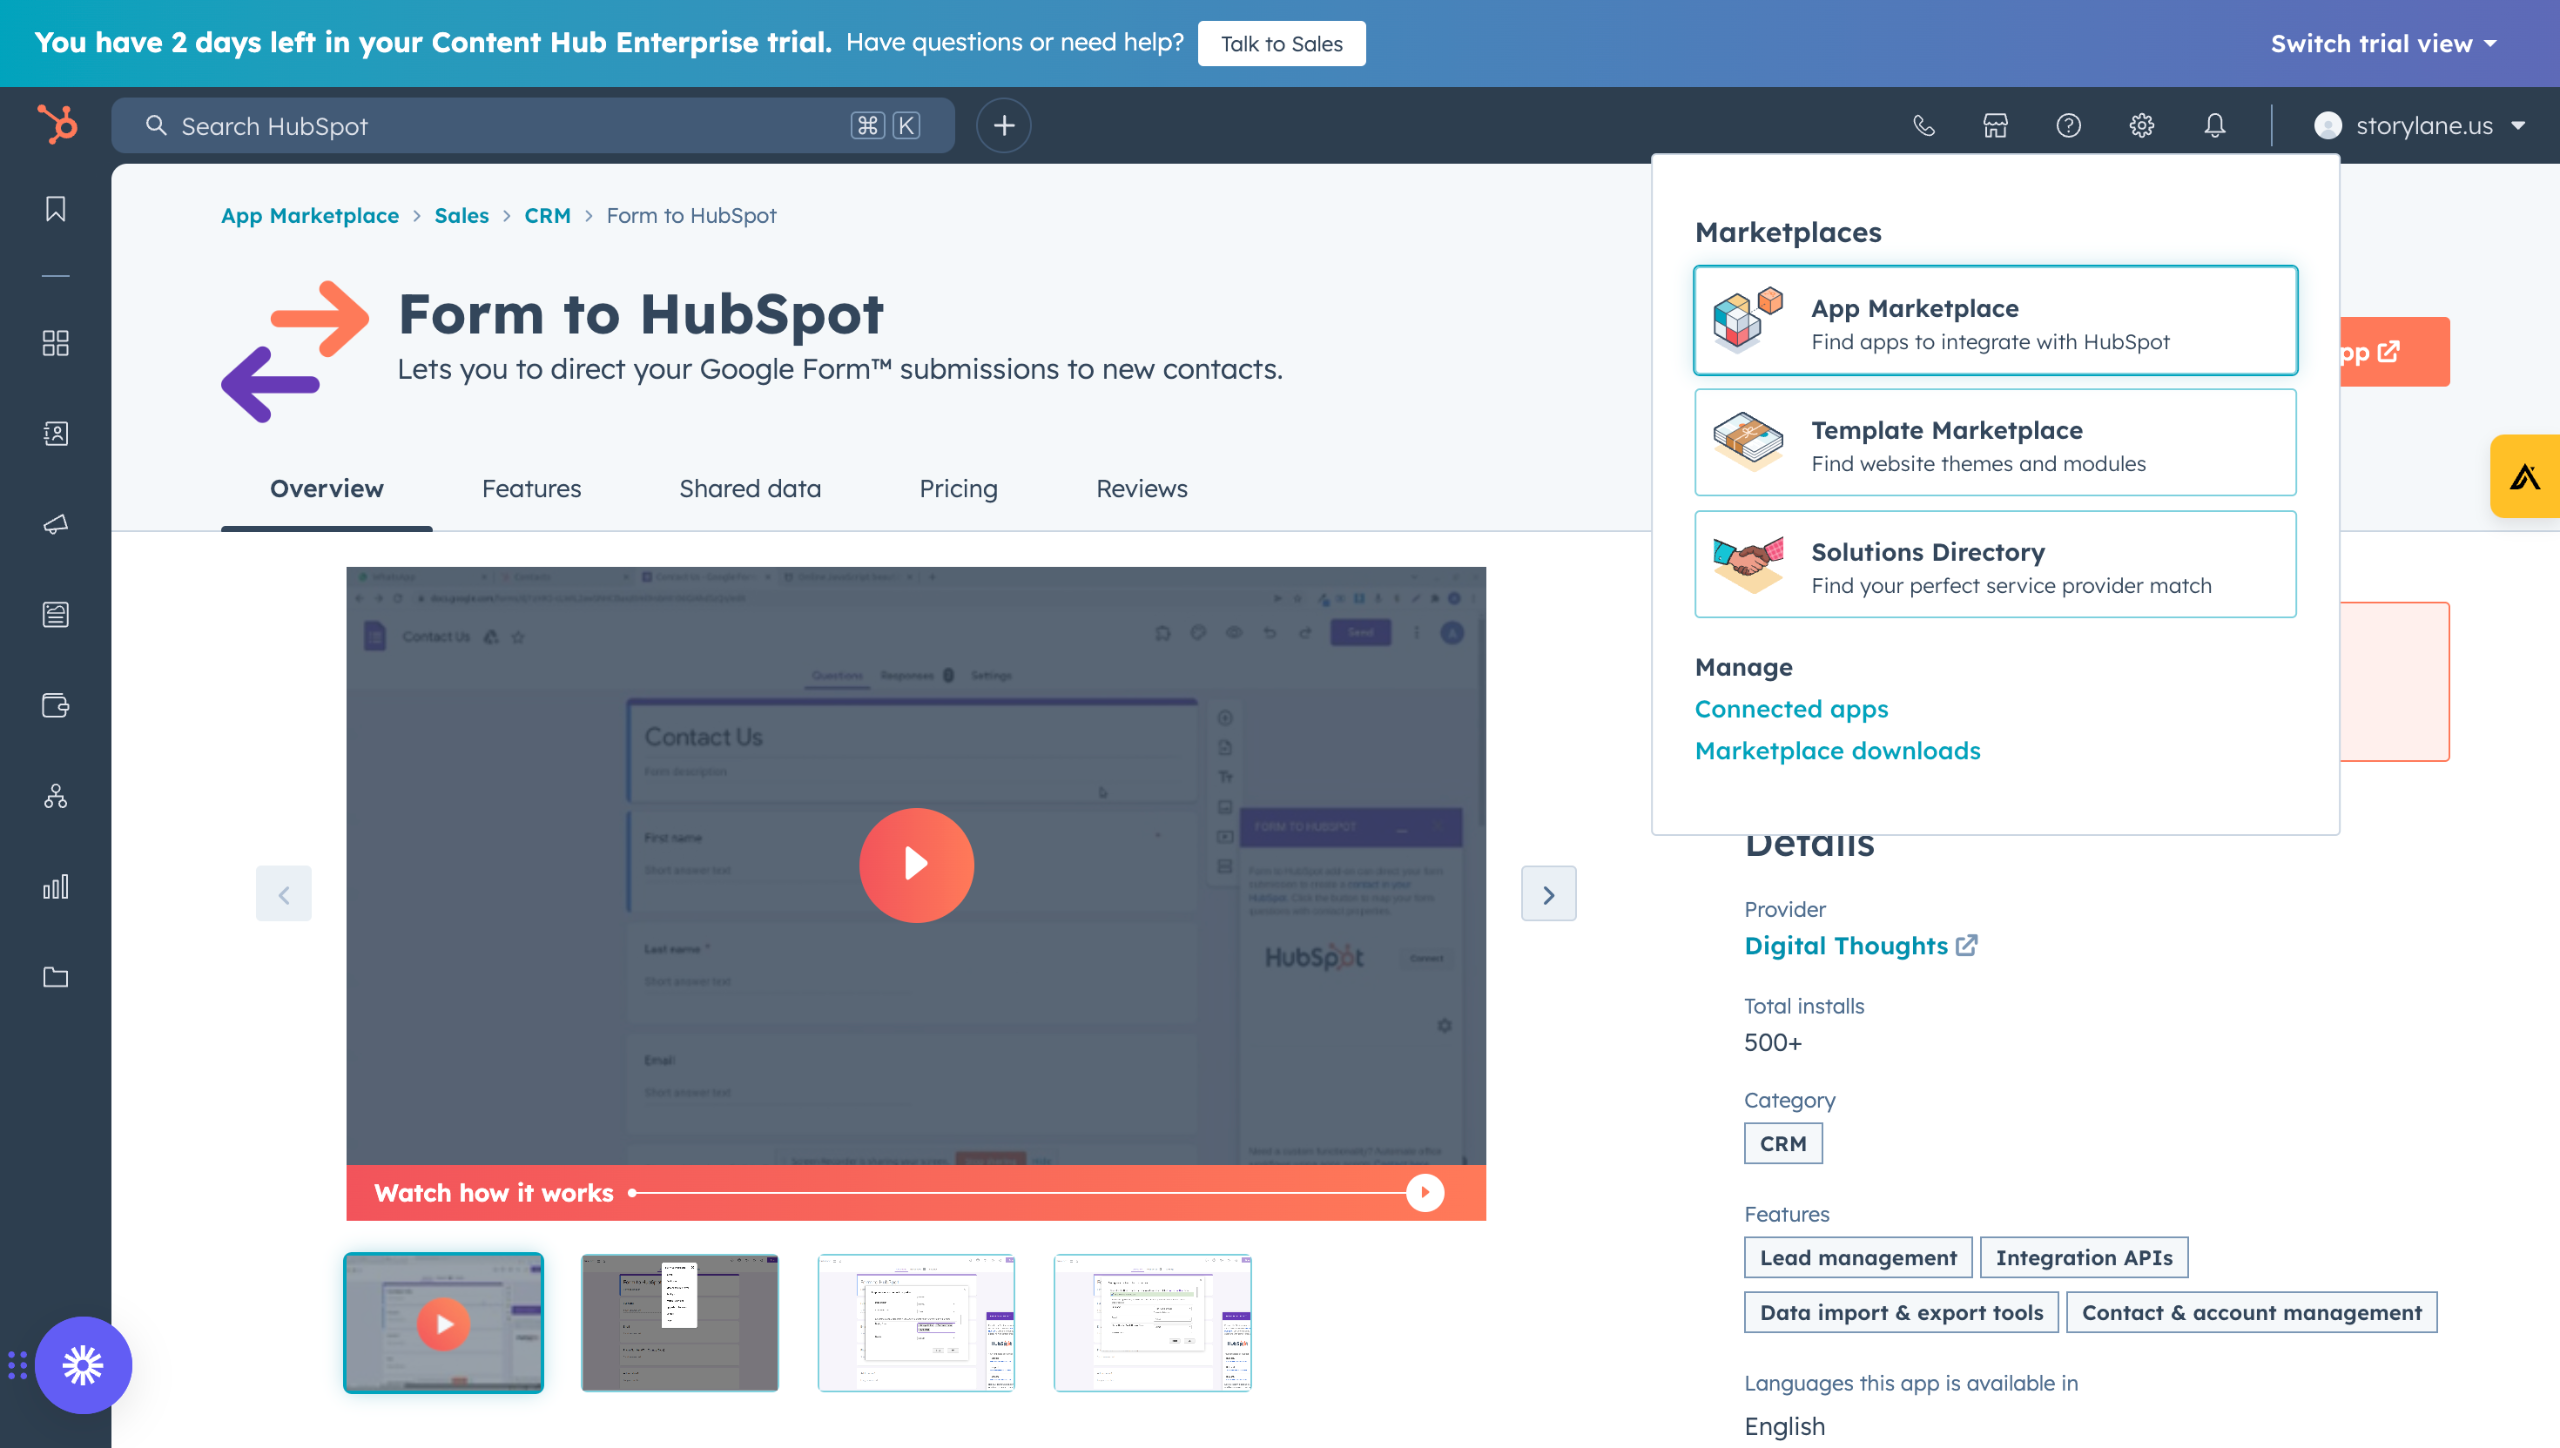This screenshot has width=2560, height=1448.
Task: Open notifications bell icon
Action: (2214, 125)
